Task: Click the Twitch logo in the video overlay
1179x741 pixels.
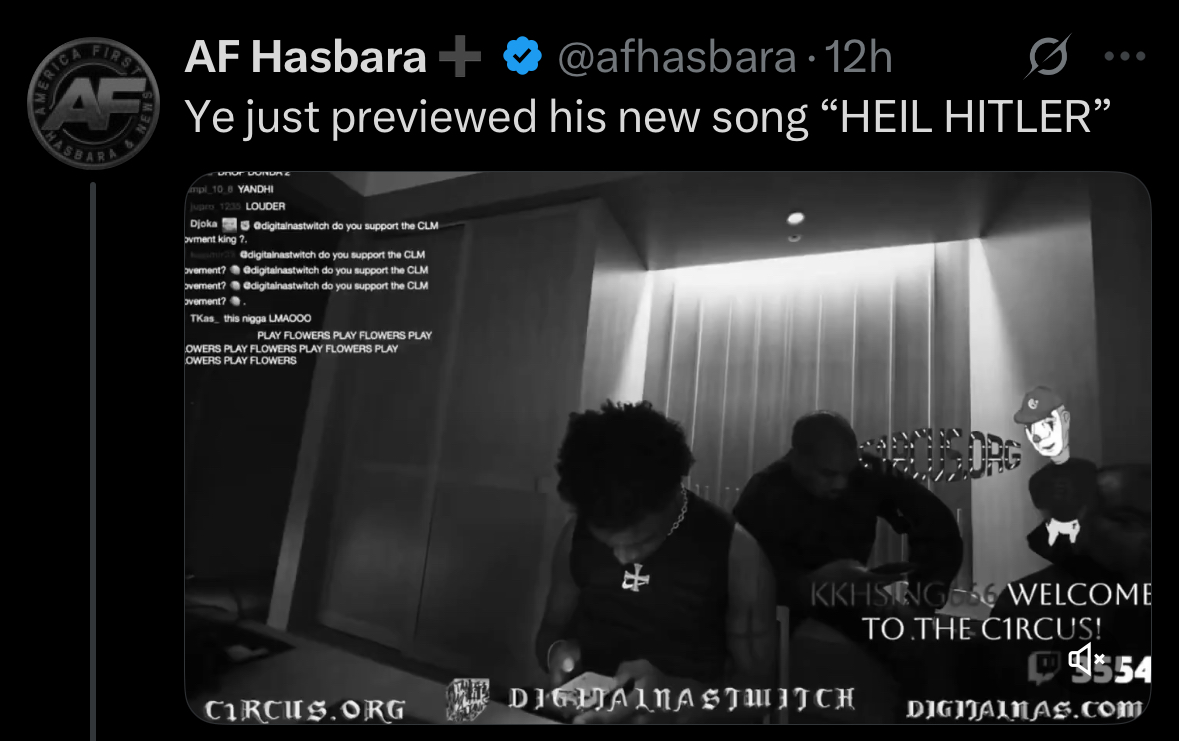Action: pos(1046,664)
